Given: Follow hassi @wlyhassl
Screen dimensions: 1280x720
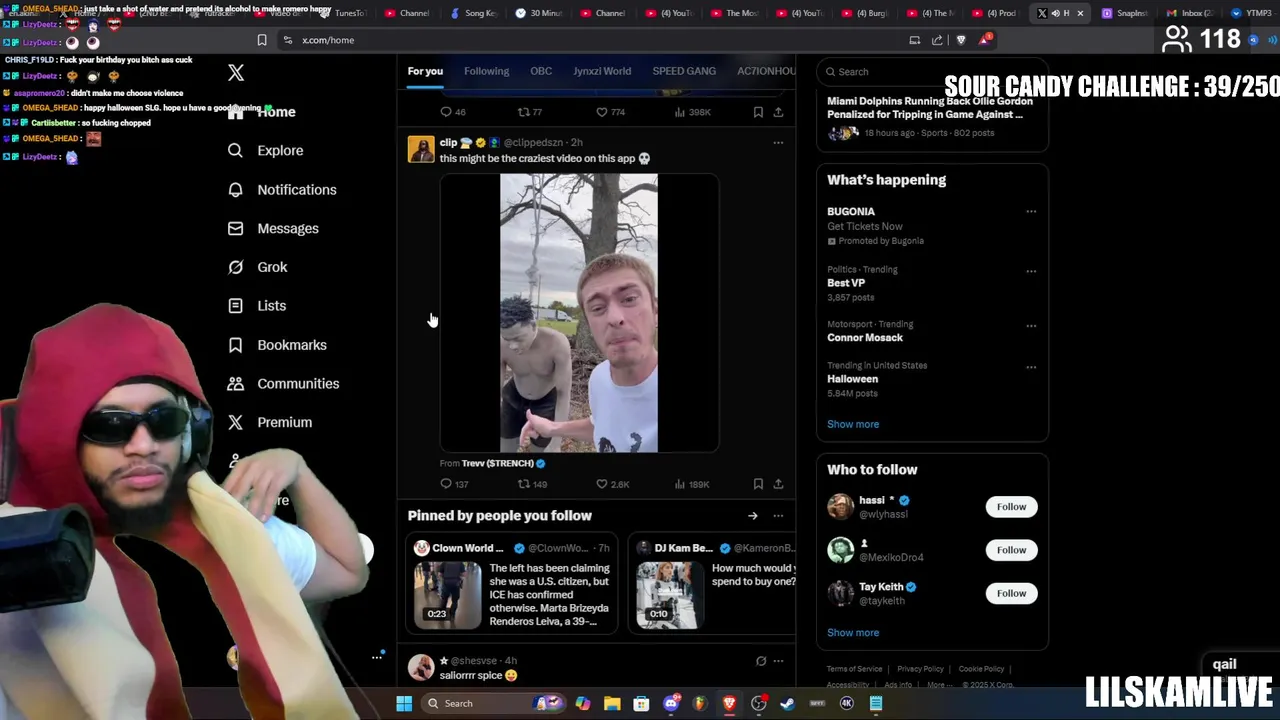Looking at the screenshot, I should coord(1011,507).
